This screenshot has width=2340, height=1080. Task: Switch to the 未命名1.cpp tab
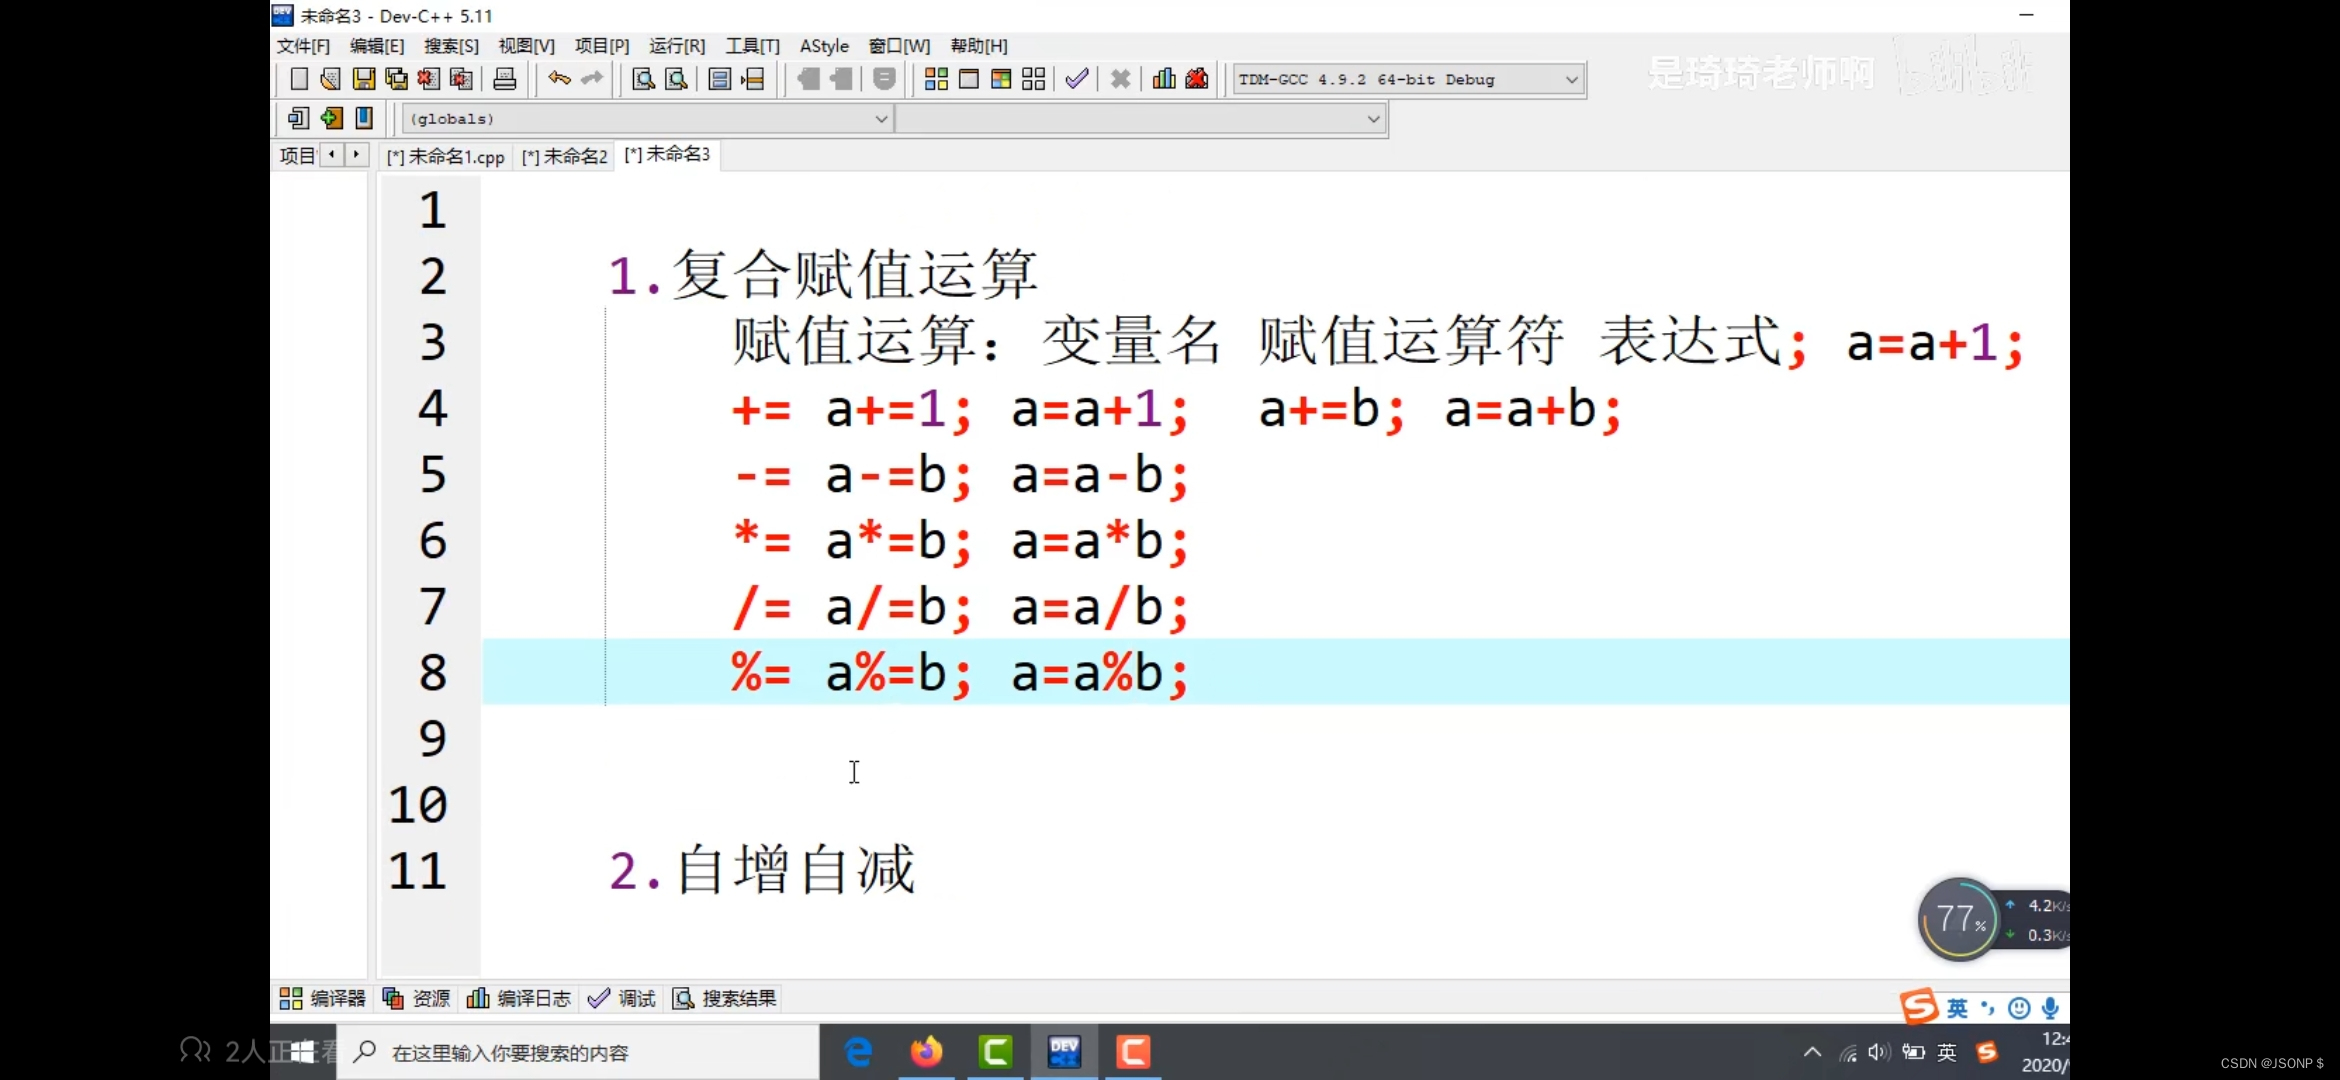[446, 157]
